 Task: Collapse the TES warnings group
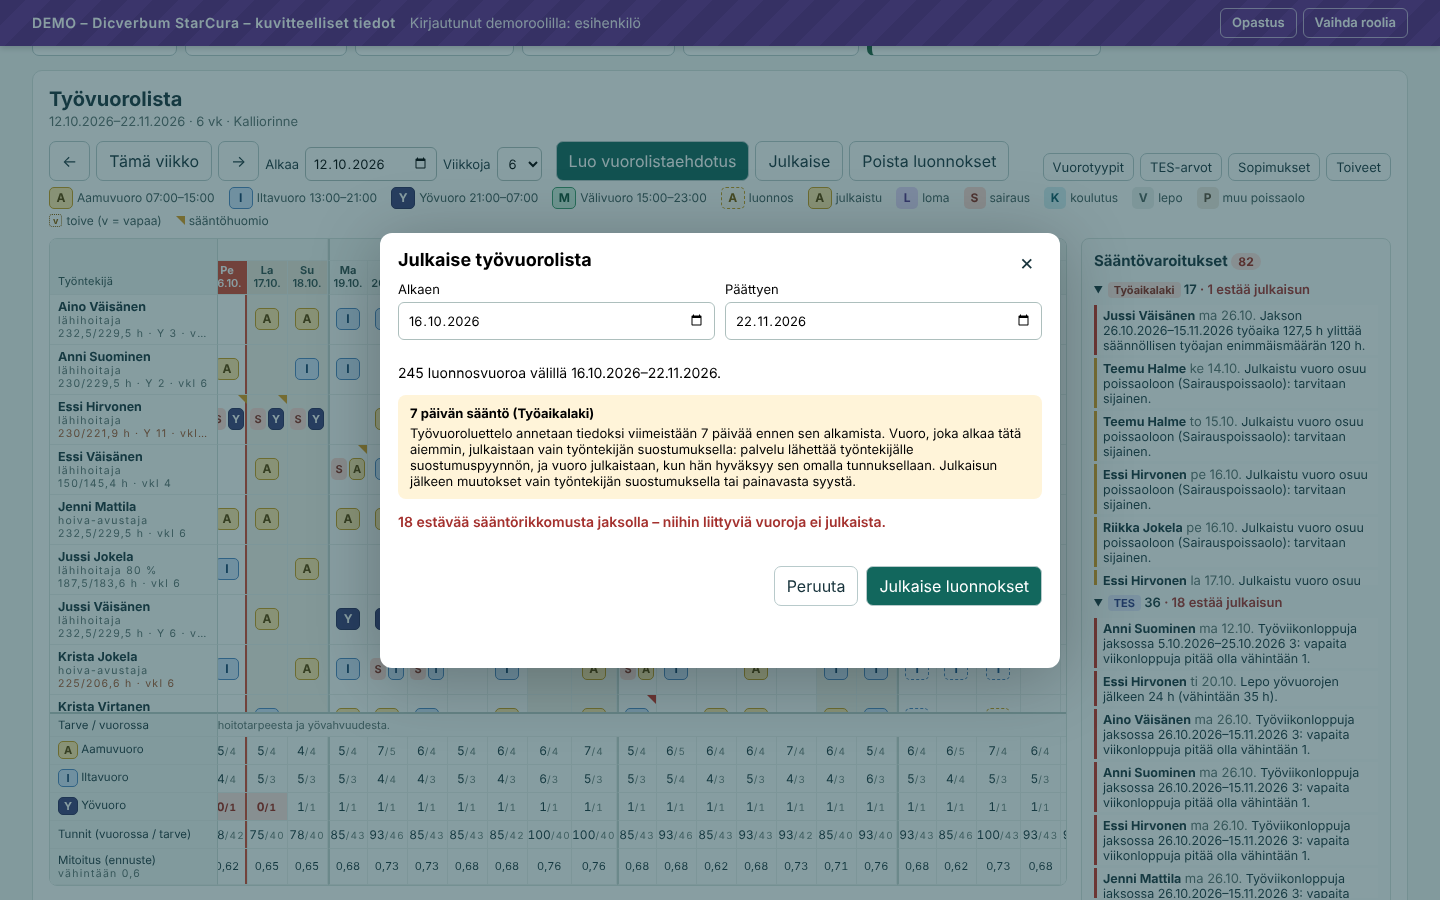click(1098, 603)
